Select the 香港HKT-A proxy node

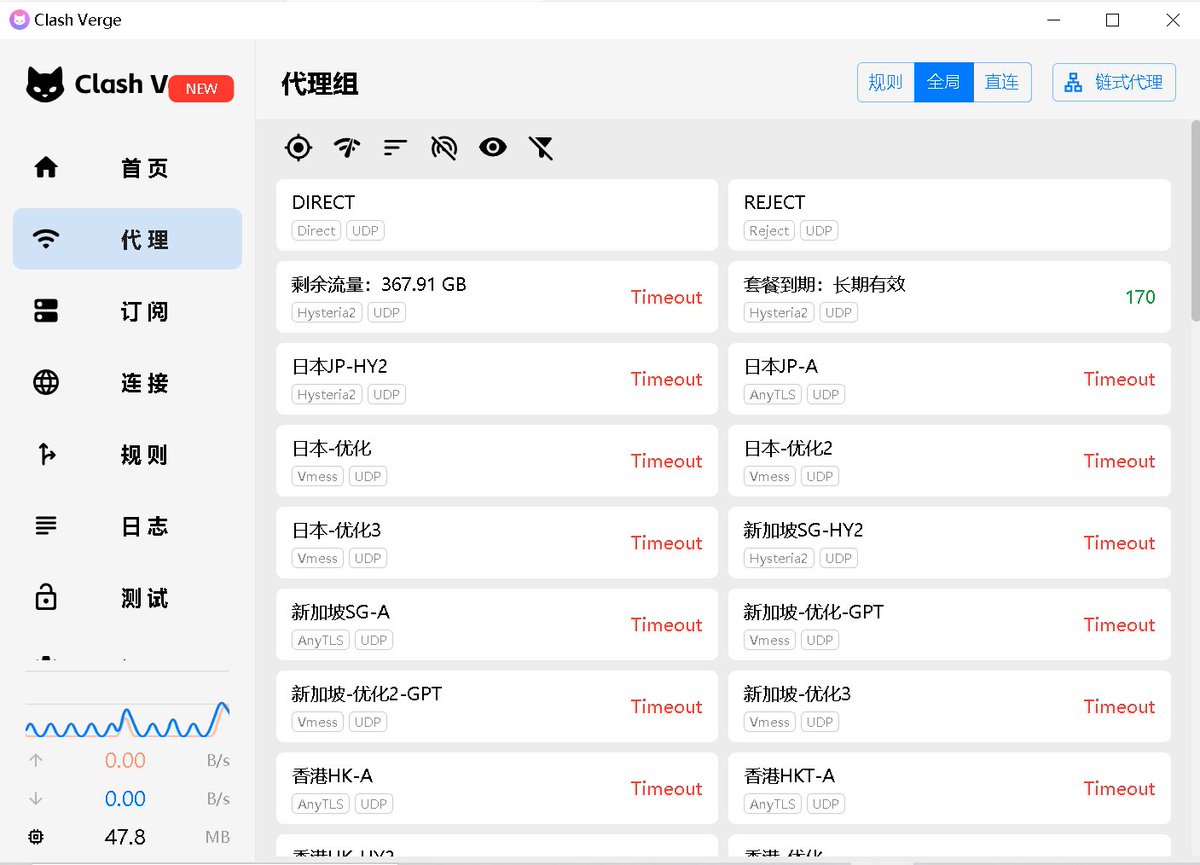pos(949,789)
